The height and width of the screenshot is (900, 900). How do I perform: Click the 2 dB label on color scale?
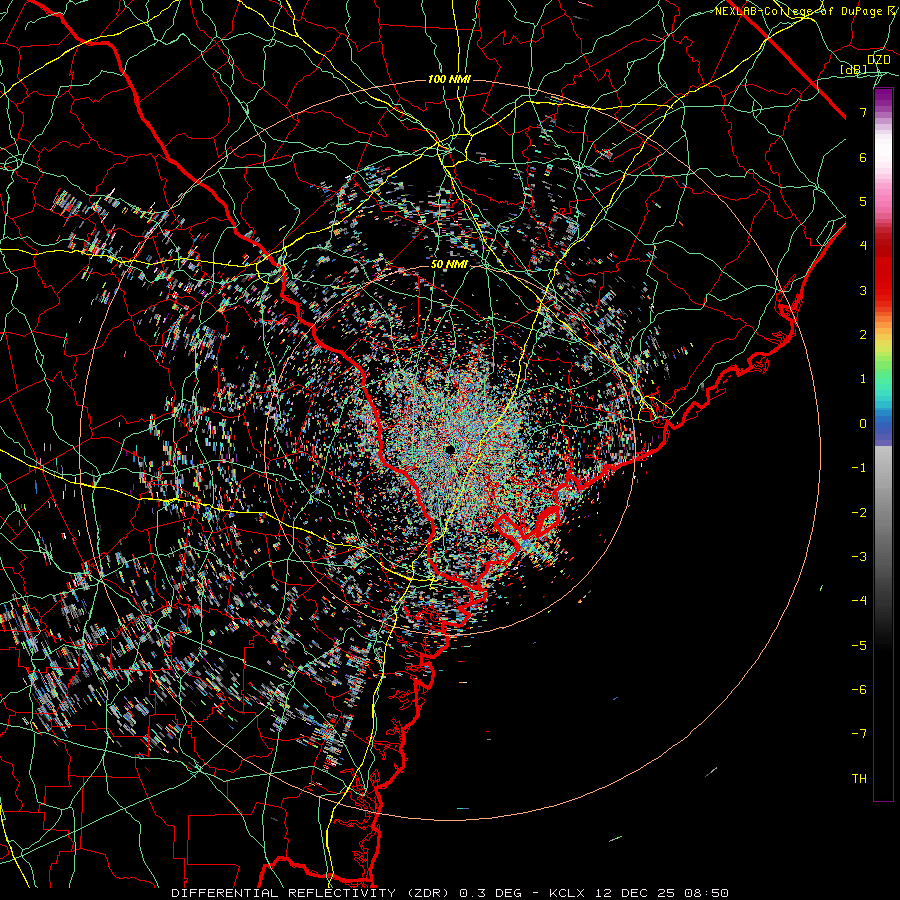pyautogui.click(x=863, y=335)
